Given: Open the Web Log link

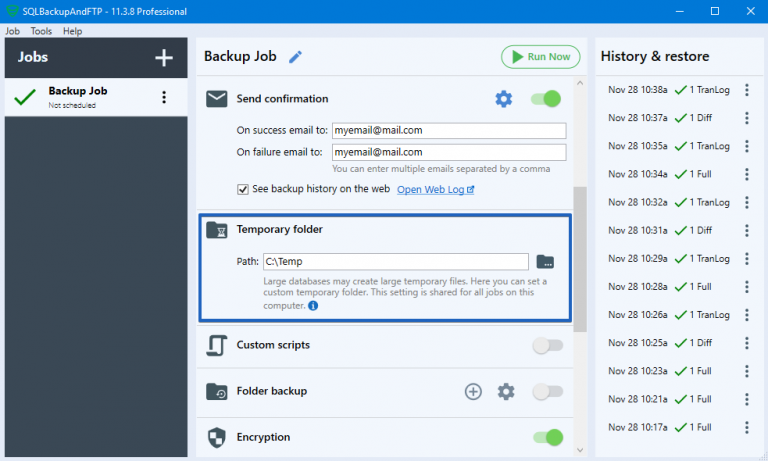Looking at the screenshot, I should (x=435, y=189).
